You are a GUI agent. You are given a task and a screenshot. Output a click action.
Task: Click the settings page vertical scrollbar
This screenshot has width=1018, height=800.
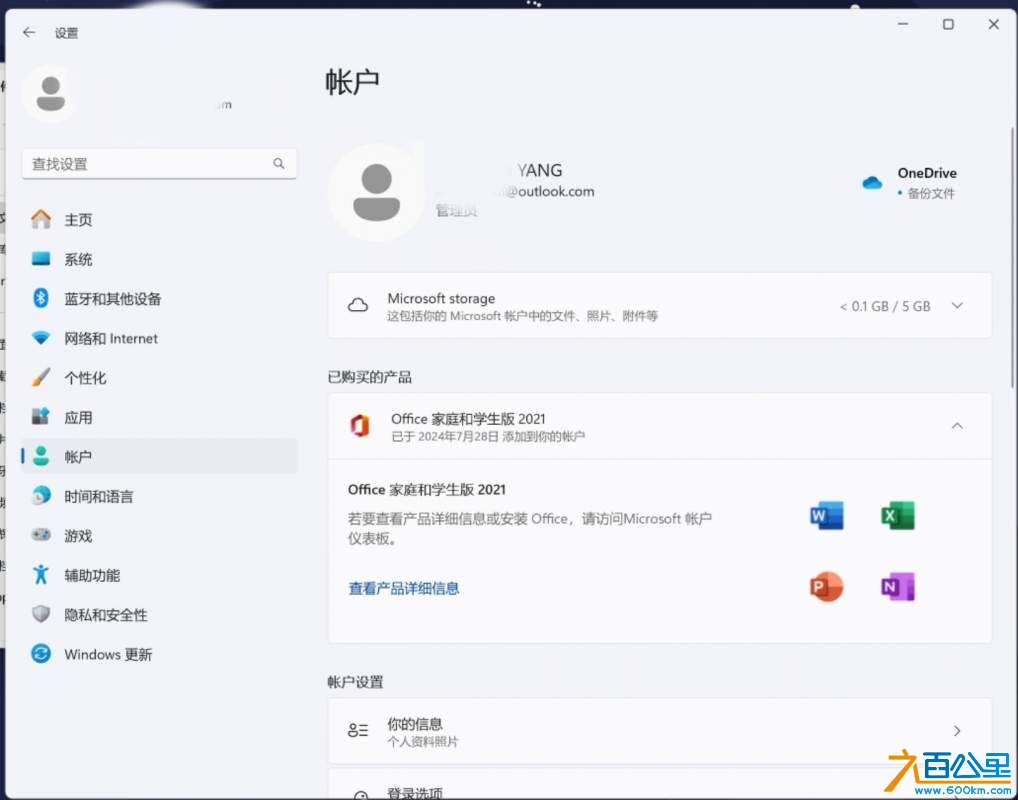click(1013, 258)
